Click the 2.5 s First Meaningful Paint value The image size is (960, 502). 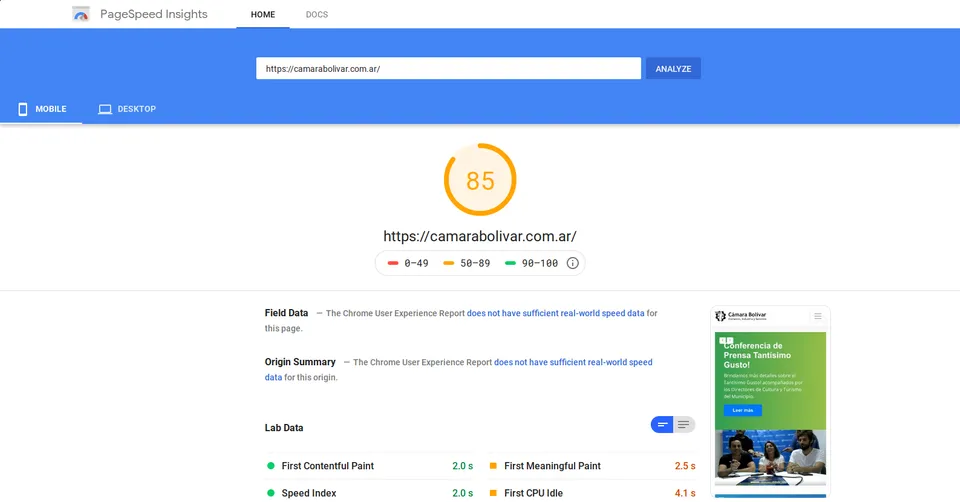tap(685, 466)
